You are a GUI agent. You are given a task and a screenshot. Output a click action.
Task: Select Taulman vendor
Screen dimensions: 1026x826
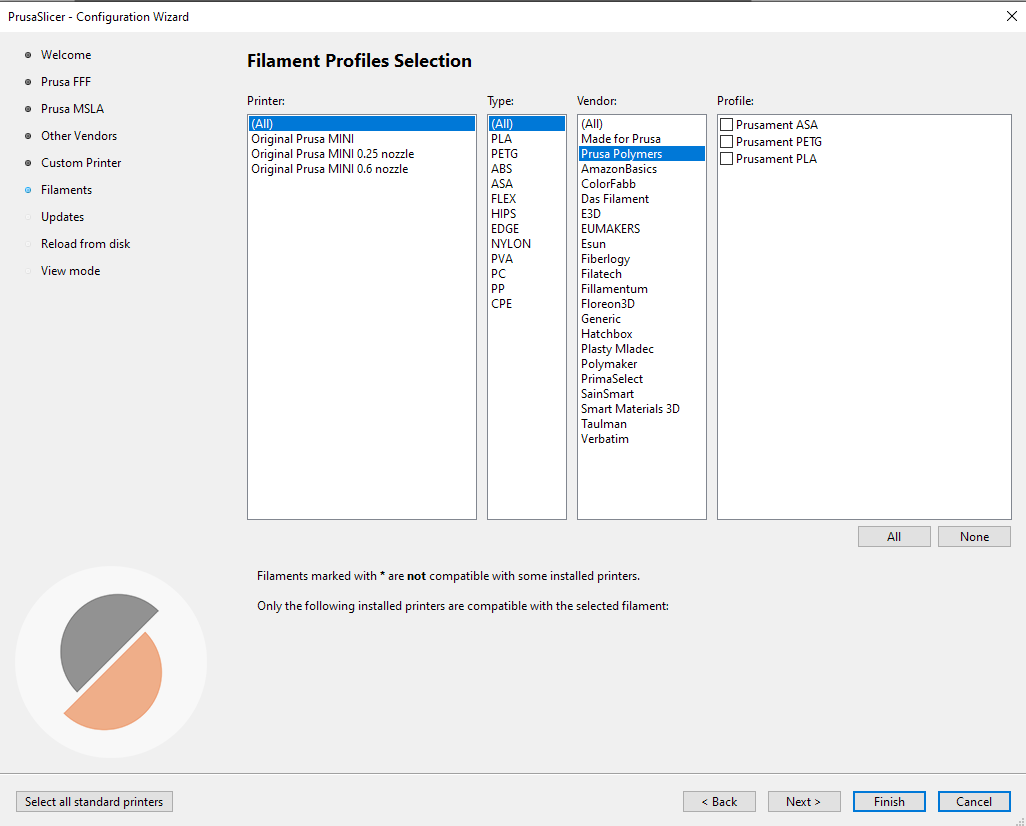point(642,424)
